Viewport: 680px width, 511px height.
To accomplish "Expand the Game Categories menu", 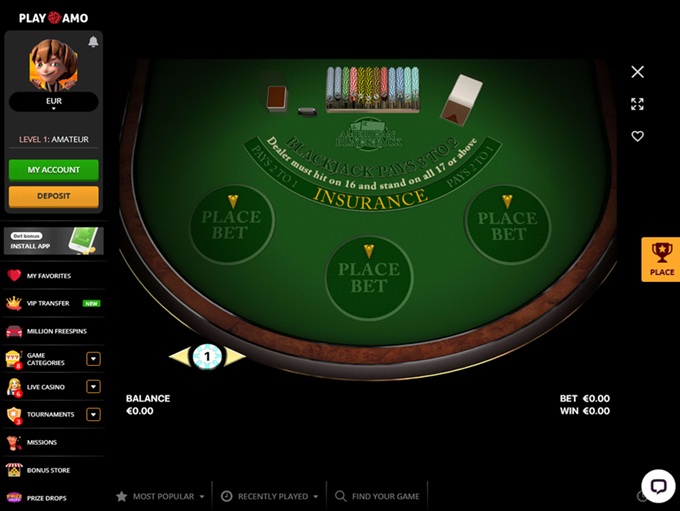I will pyautogui.click(x=93, y=359).
